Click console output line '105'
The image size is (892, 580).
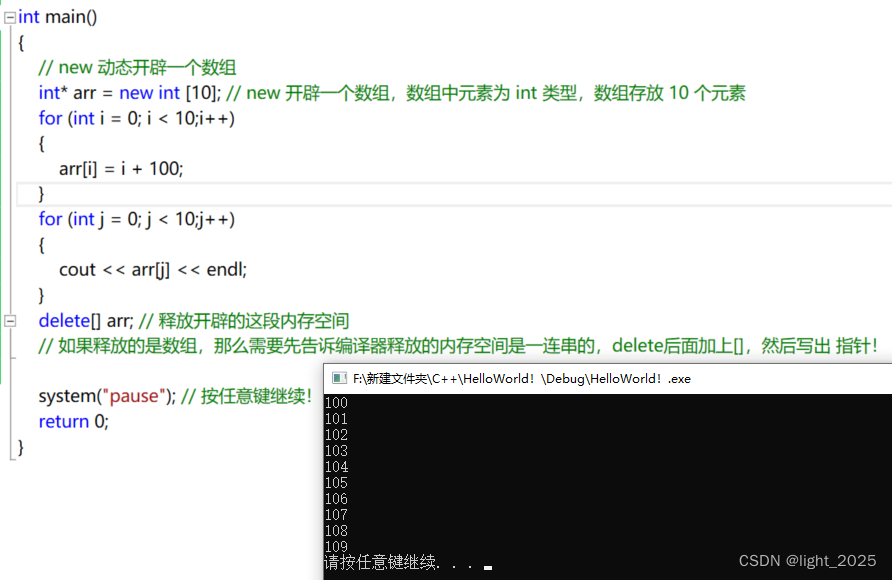[x=336, y=483]
